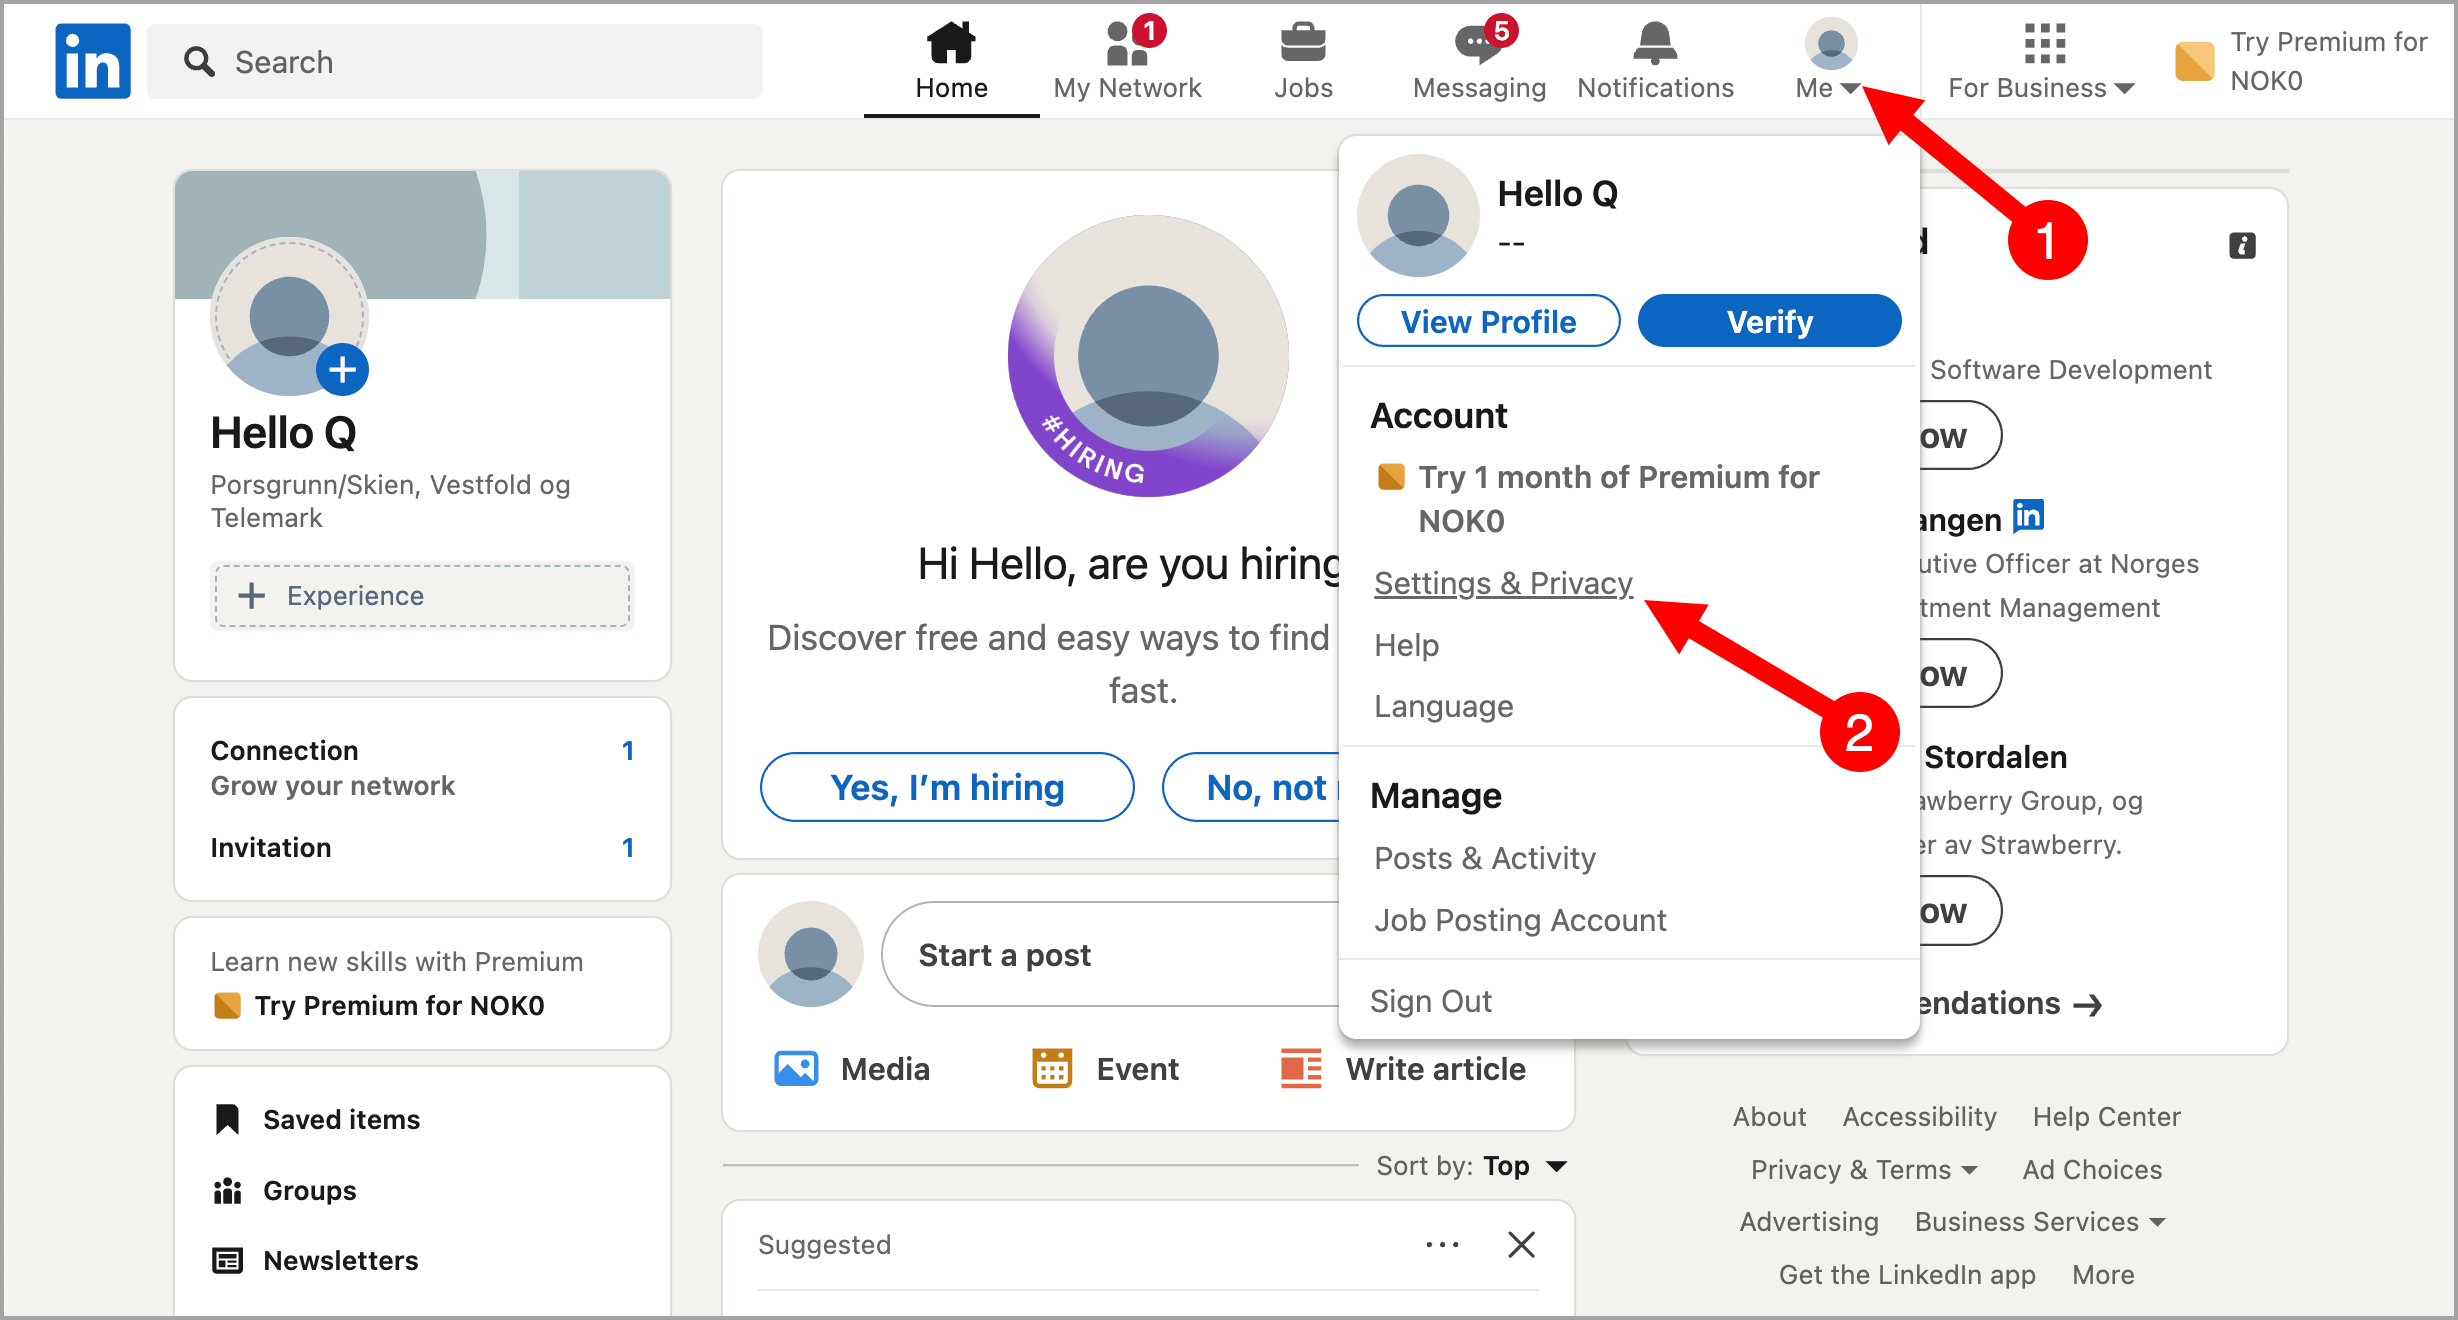This screenshot has height=1320, width=2458.
Task: Open Job Posting Account
Action: [x=1520, y=920]
